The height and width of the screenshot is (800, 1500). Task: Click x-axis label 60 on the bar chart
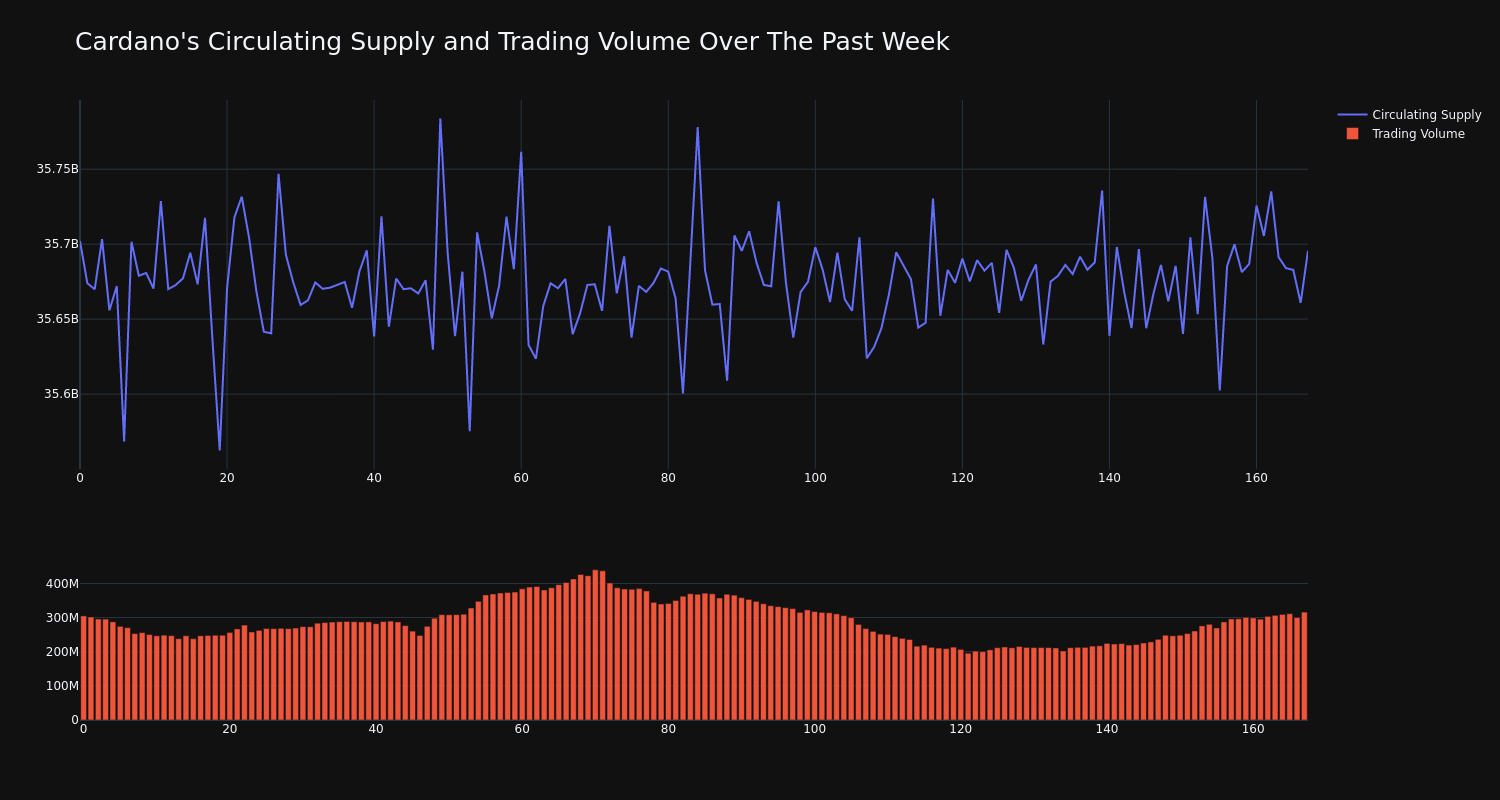point(522,729)
